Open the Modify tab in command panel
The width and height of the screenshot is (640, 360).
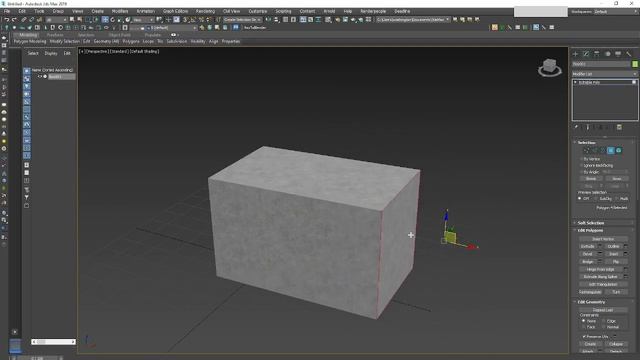click(586, 54)
